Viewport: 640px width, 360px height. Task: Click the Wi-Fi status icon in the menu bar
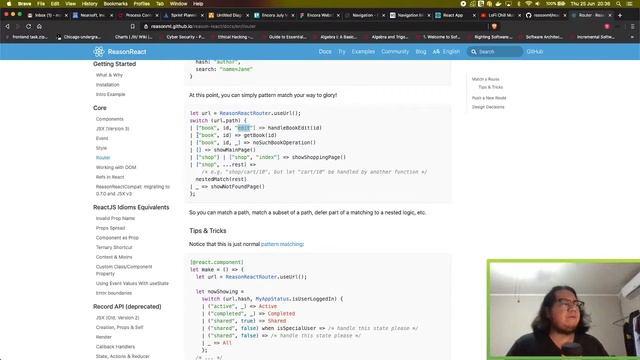[529, 4]
